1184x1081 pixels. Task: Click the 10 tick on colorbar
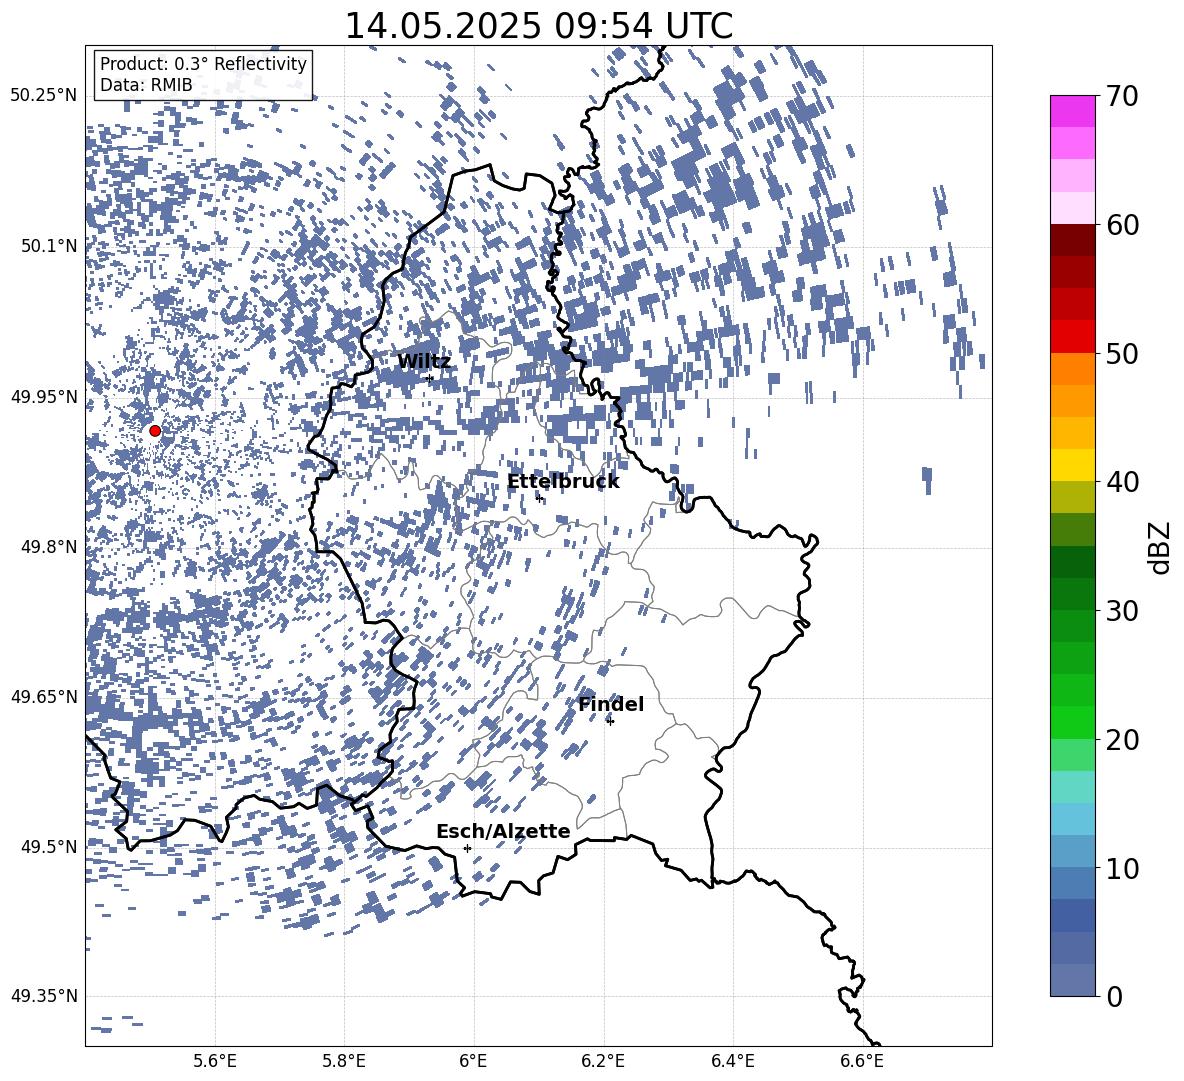(1123, 868)
